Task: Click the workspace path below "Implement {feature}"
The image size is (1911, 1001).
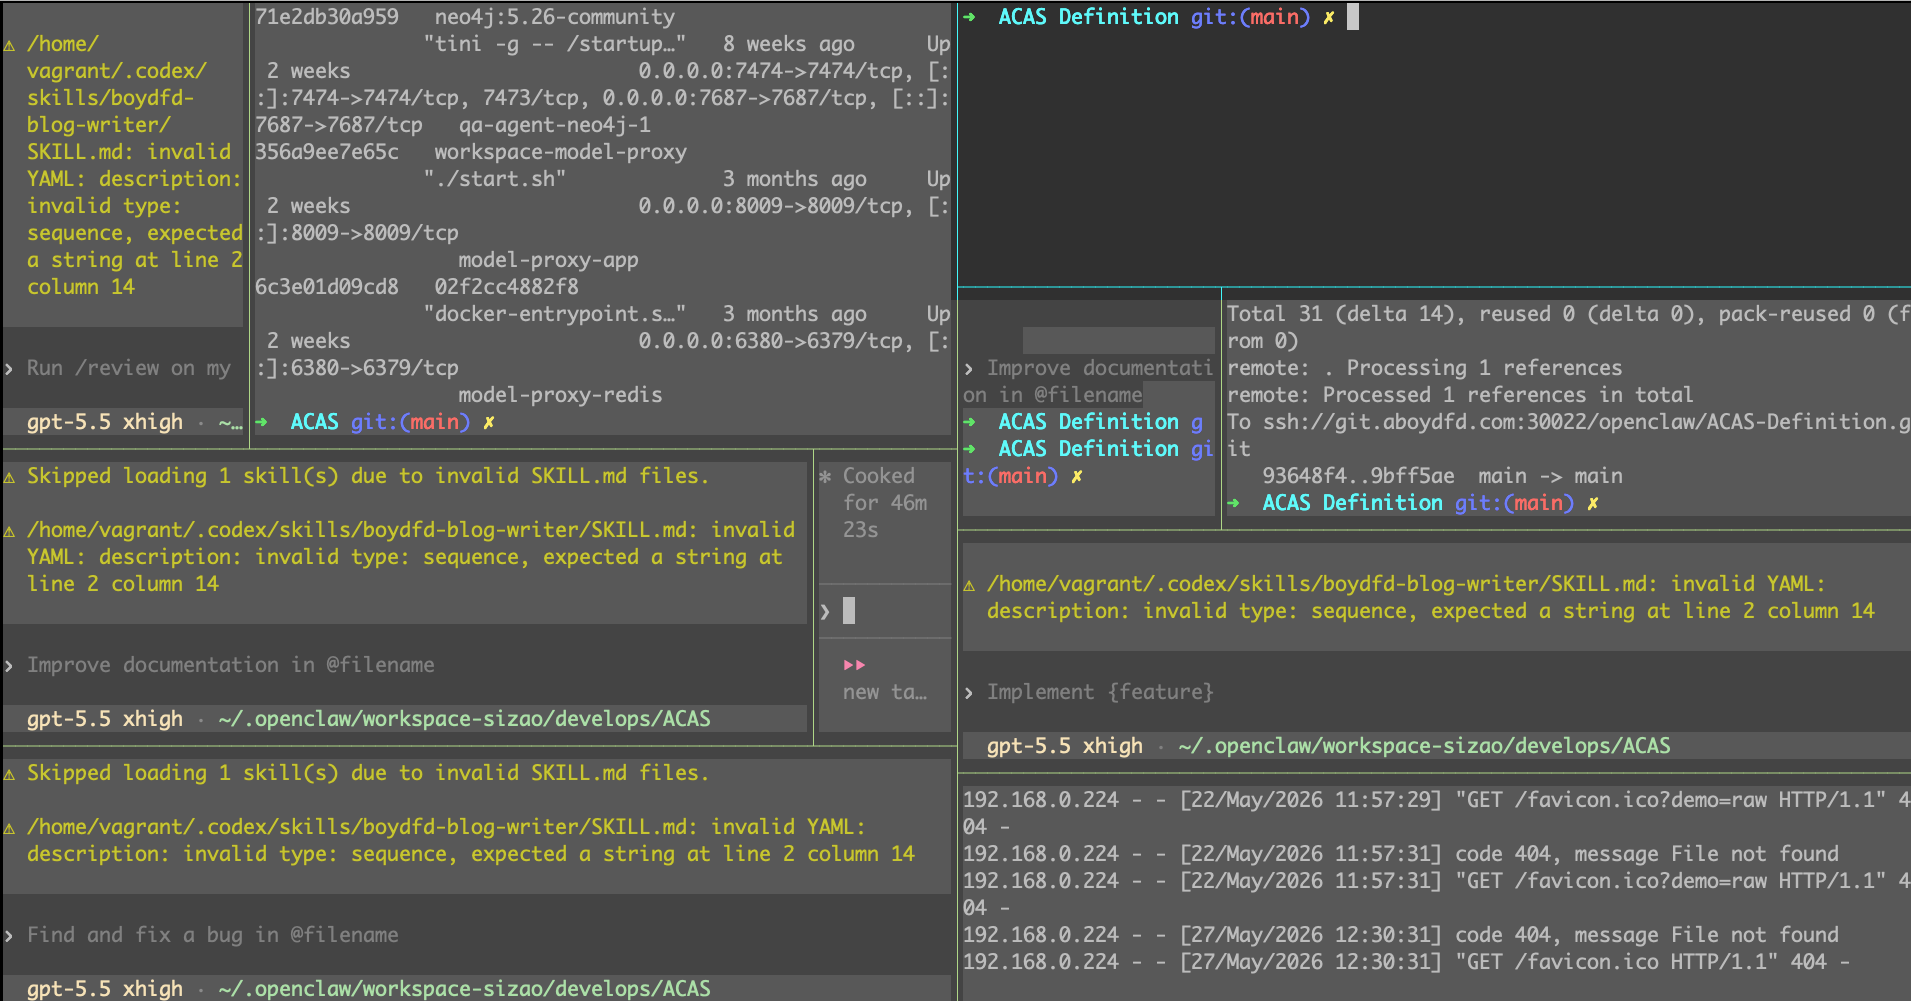Action: 1425,746
